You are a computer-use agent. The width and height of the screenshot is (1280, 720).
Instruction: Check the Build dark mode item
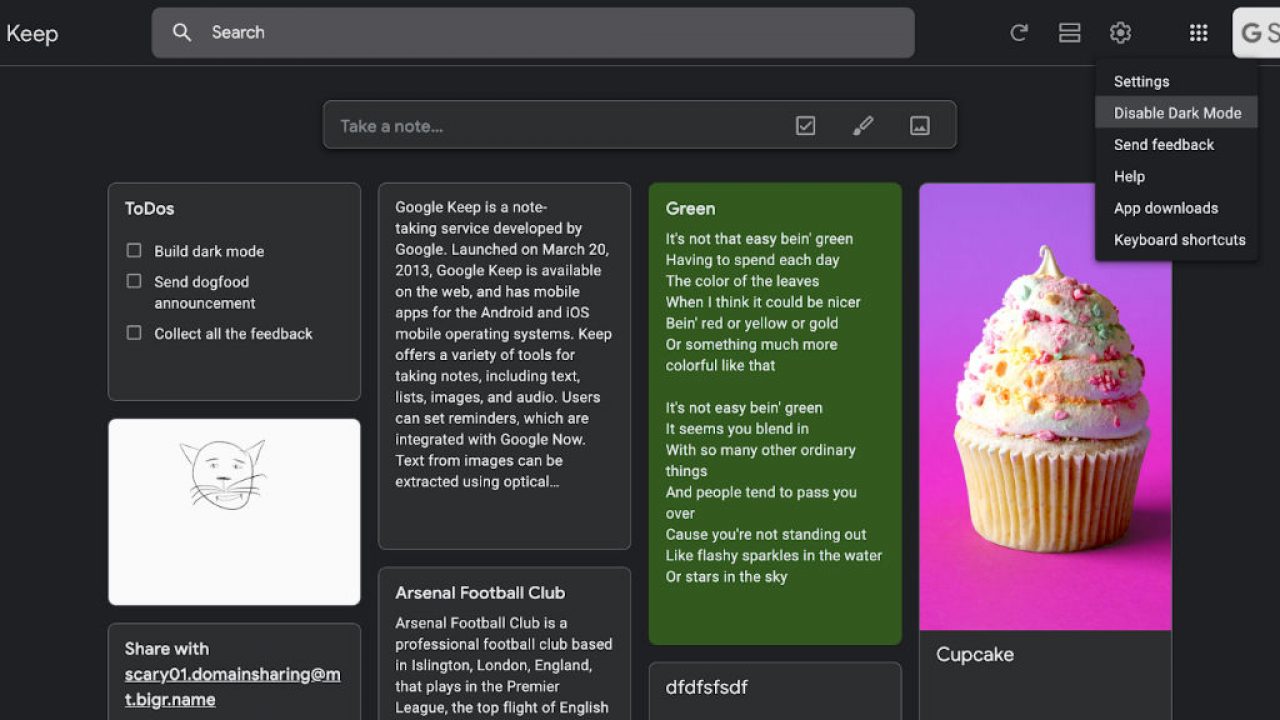134,250
